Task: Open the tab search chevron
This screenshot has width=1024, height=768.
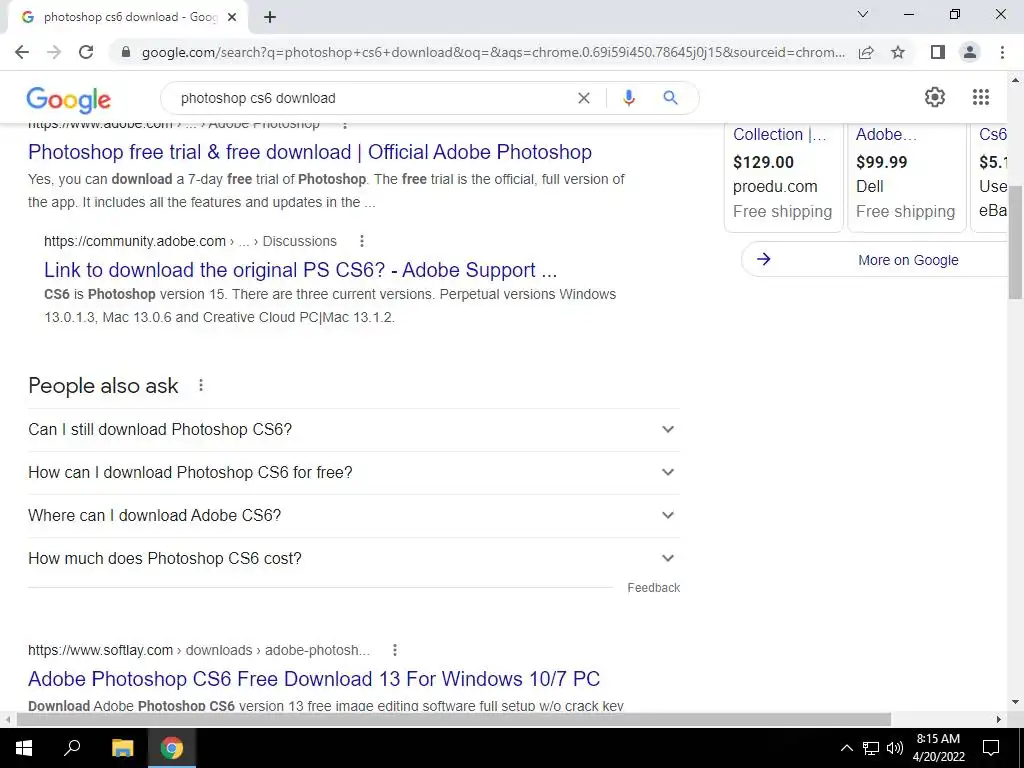Action: coord(863,14)
